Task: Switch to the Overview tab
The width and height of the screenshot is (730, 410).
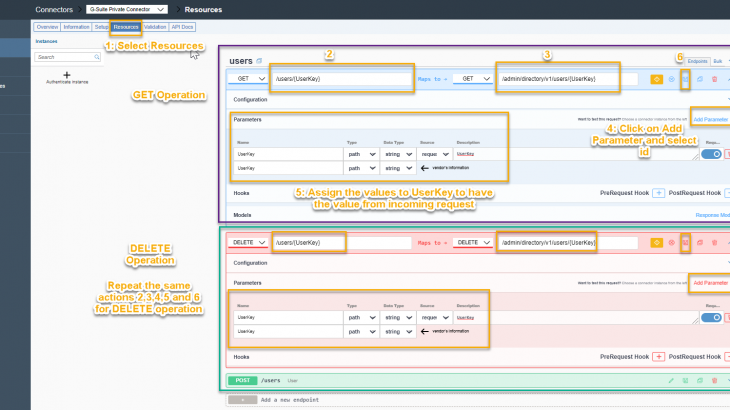Action: tap(47, 27)
